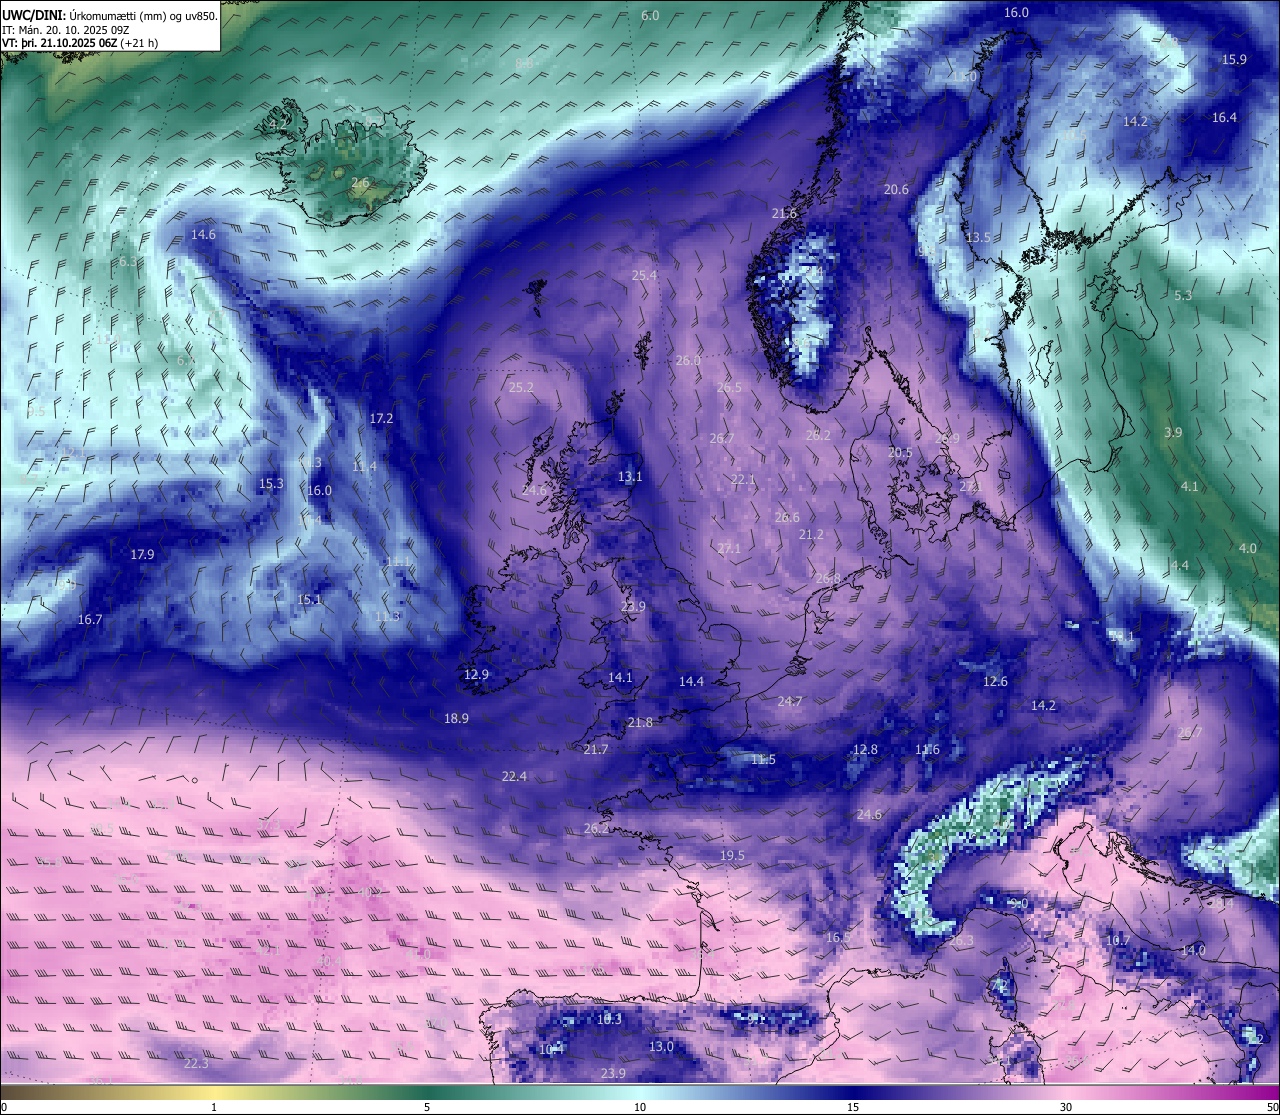The width and height of the screenshot is (1280, 1115).
Task: Click the map value '15.9'
Action: pyautogui.click(x=1235, y=60)
